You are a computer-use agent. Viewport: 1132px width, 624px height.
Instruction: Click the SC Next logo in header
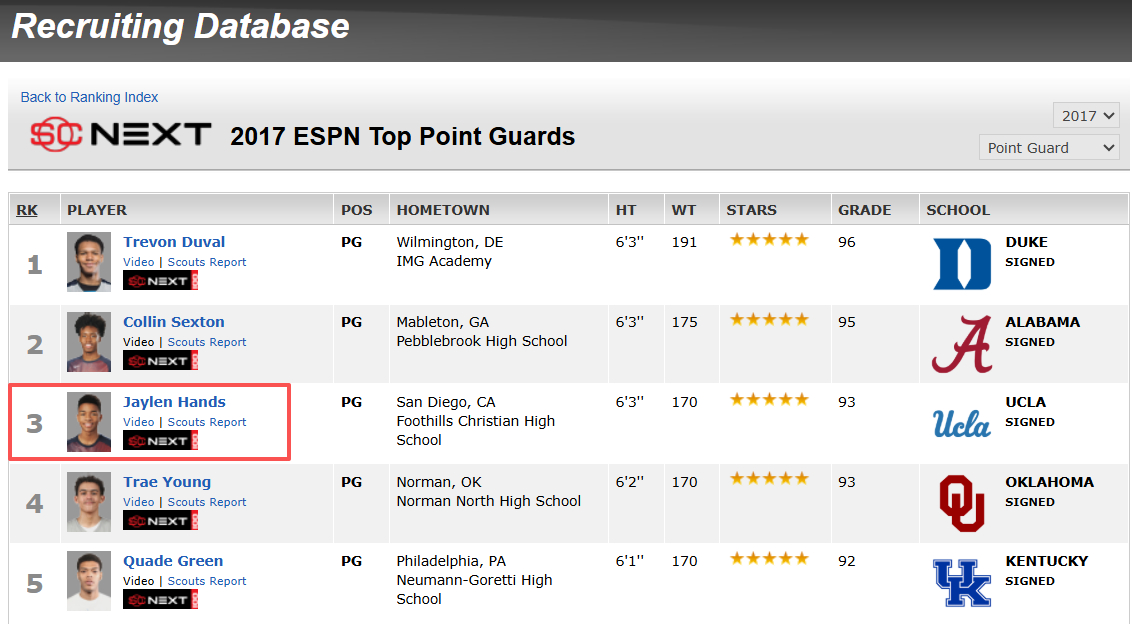coord(121,134)
